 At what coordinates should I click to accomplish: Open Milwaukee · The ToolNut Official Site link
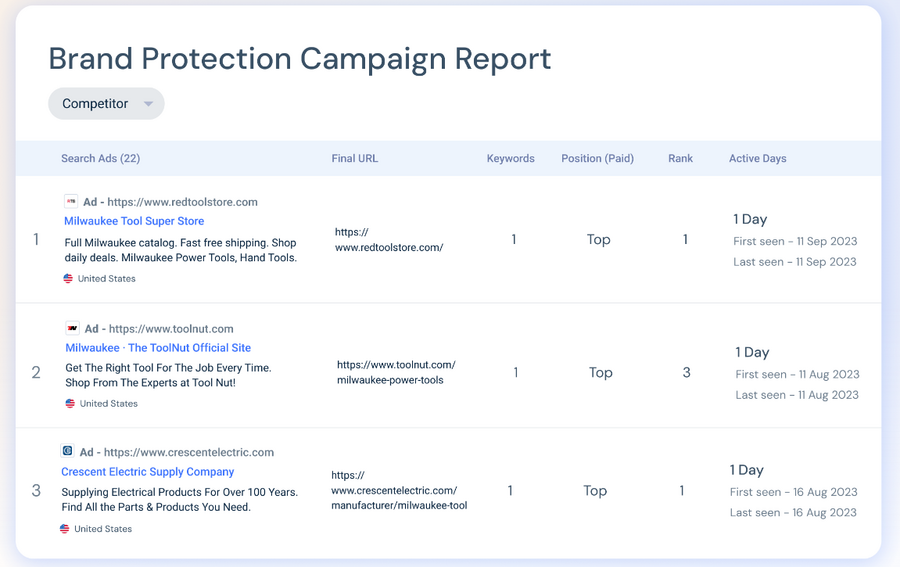158,348
